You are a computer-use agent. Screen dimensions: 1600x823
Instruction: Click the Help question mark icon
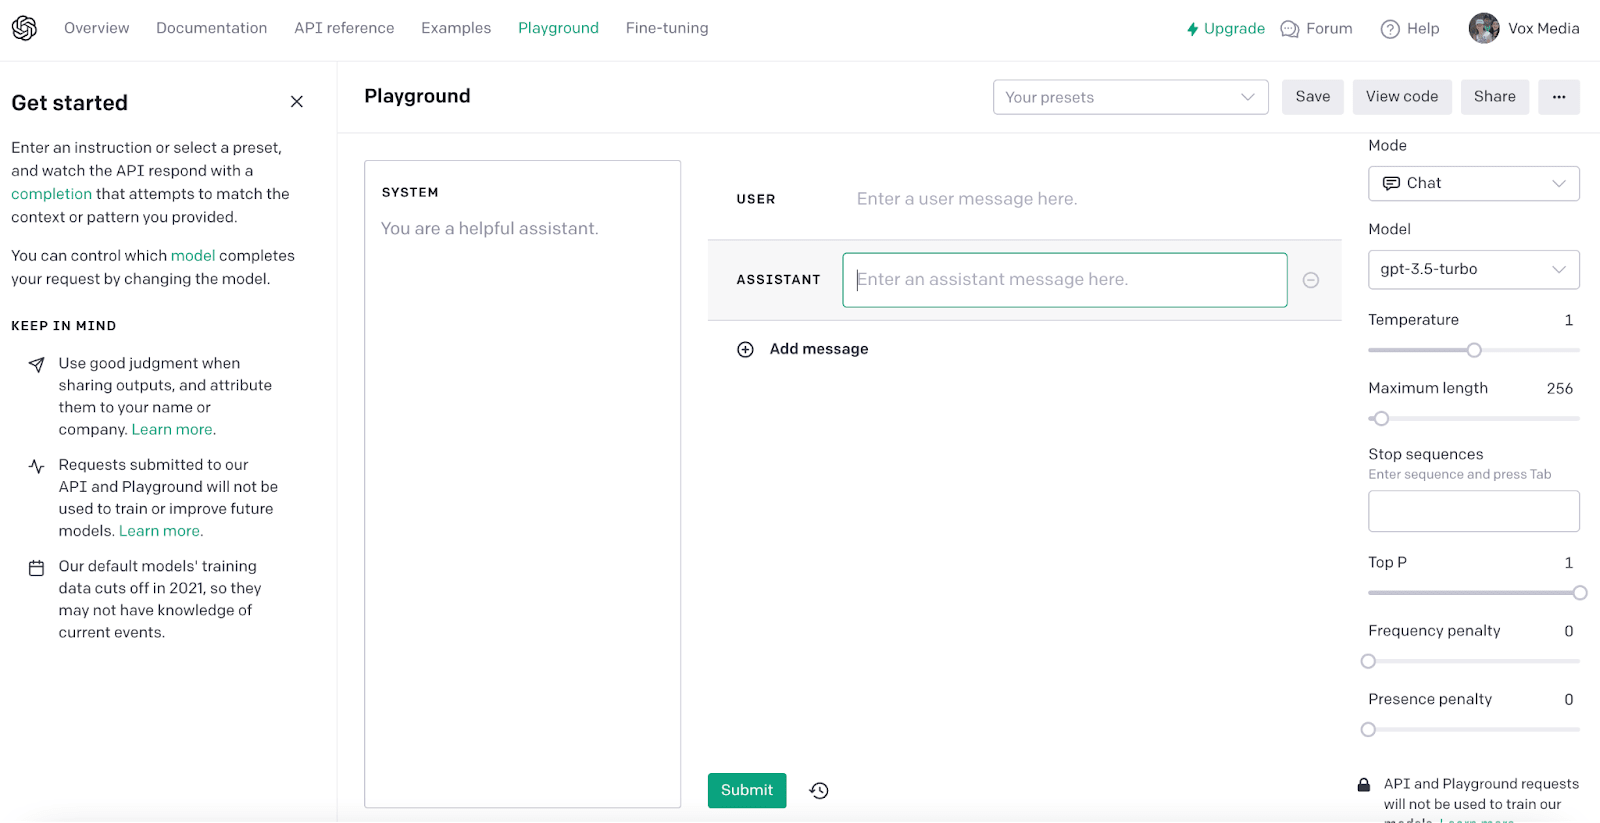(1390, 29)
